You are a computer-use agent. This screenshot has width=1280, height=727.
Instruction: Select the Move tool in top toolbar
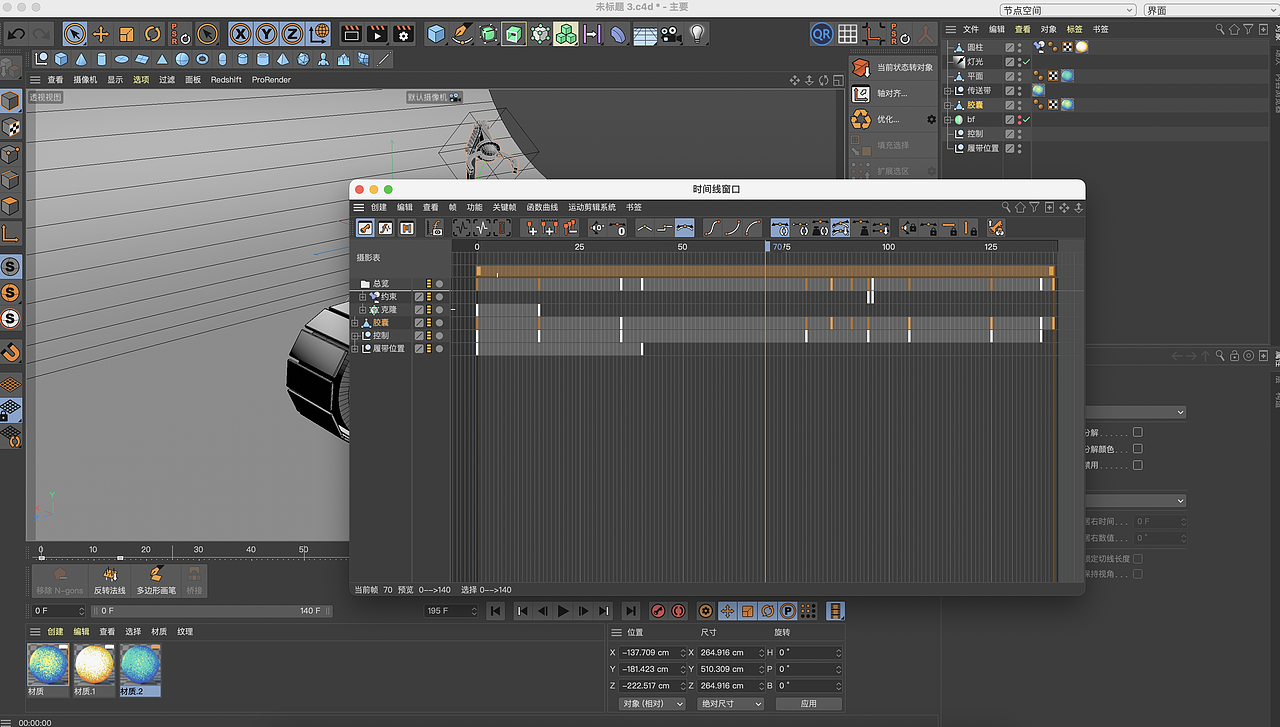click(x=101, y=34)
